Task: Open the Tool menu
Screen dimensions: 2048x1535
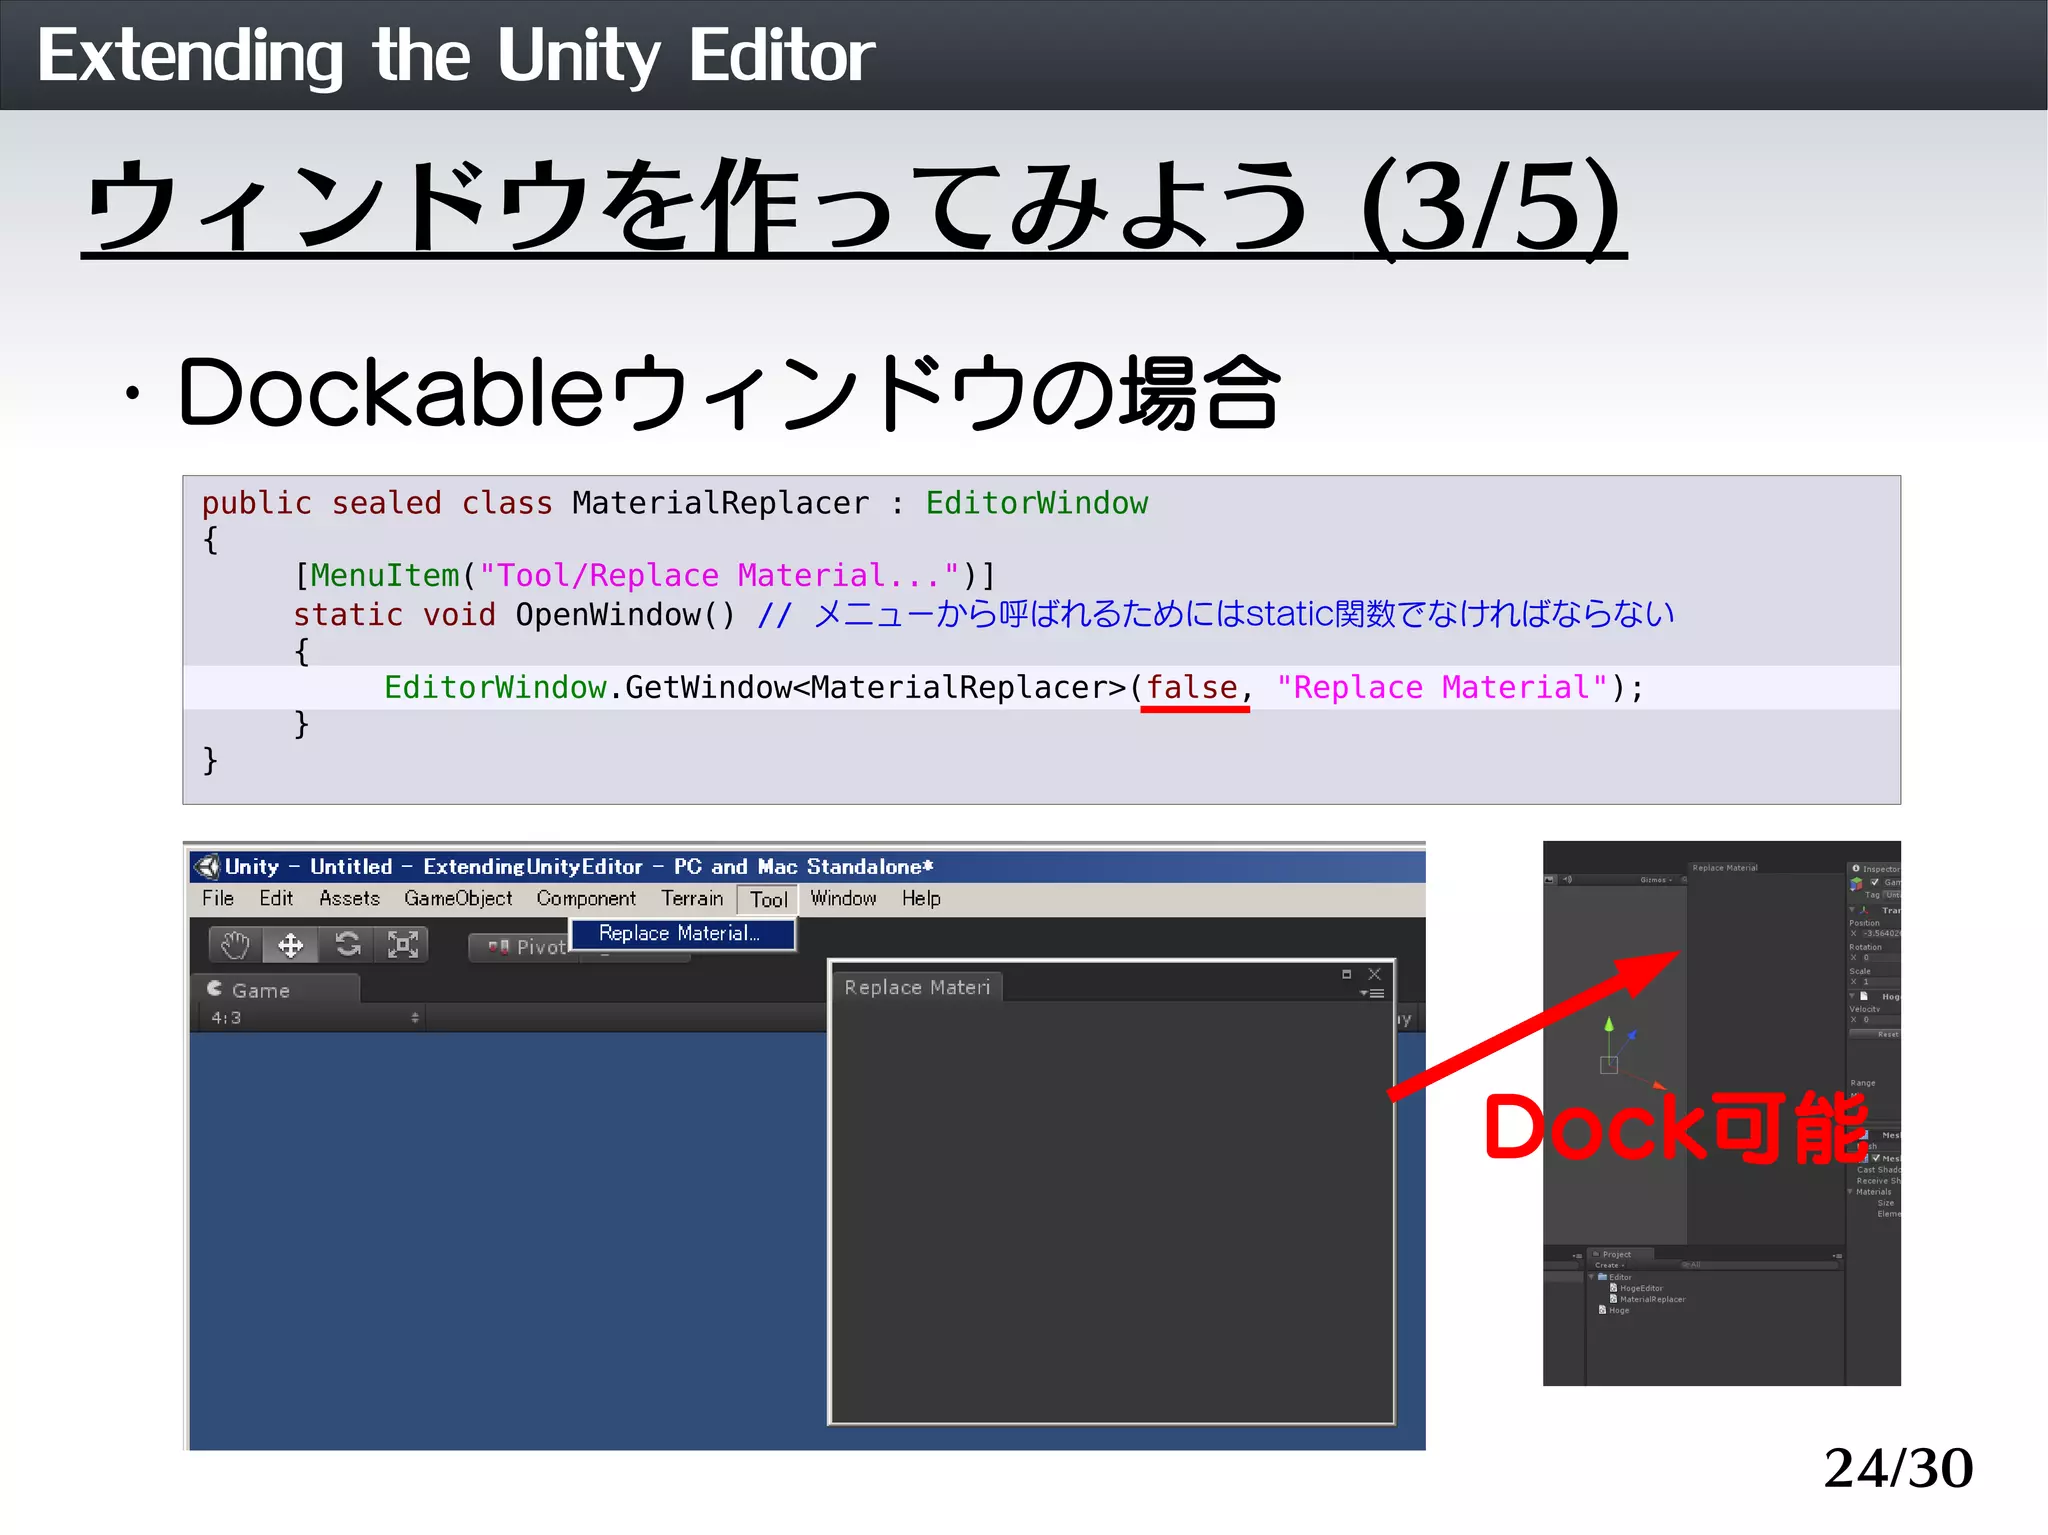Action: [x=768, y=899]
